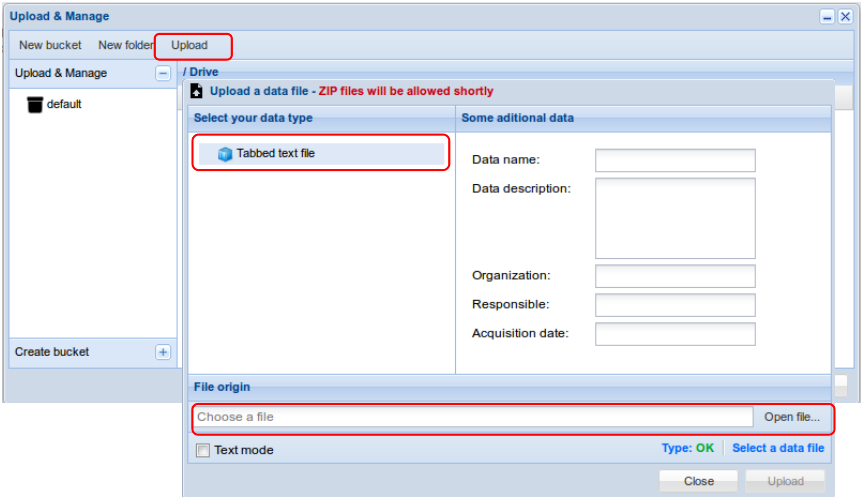This screenshot has height=497, width=863.
Task: Click into the Data description text area
Action: (675, 218)
